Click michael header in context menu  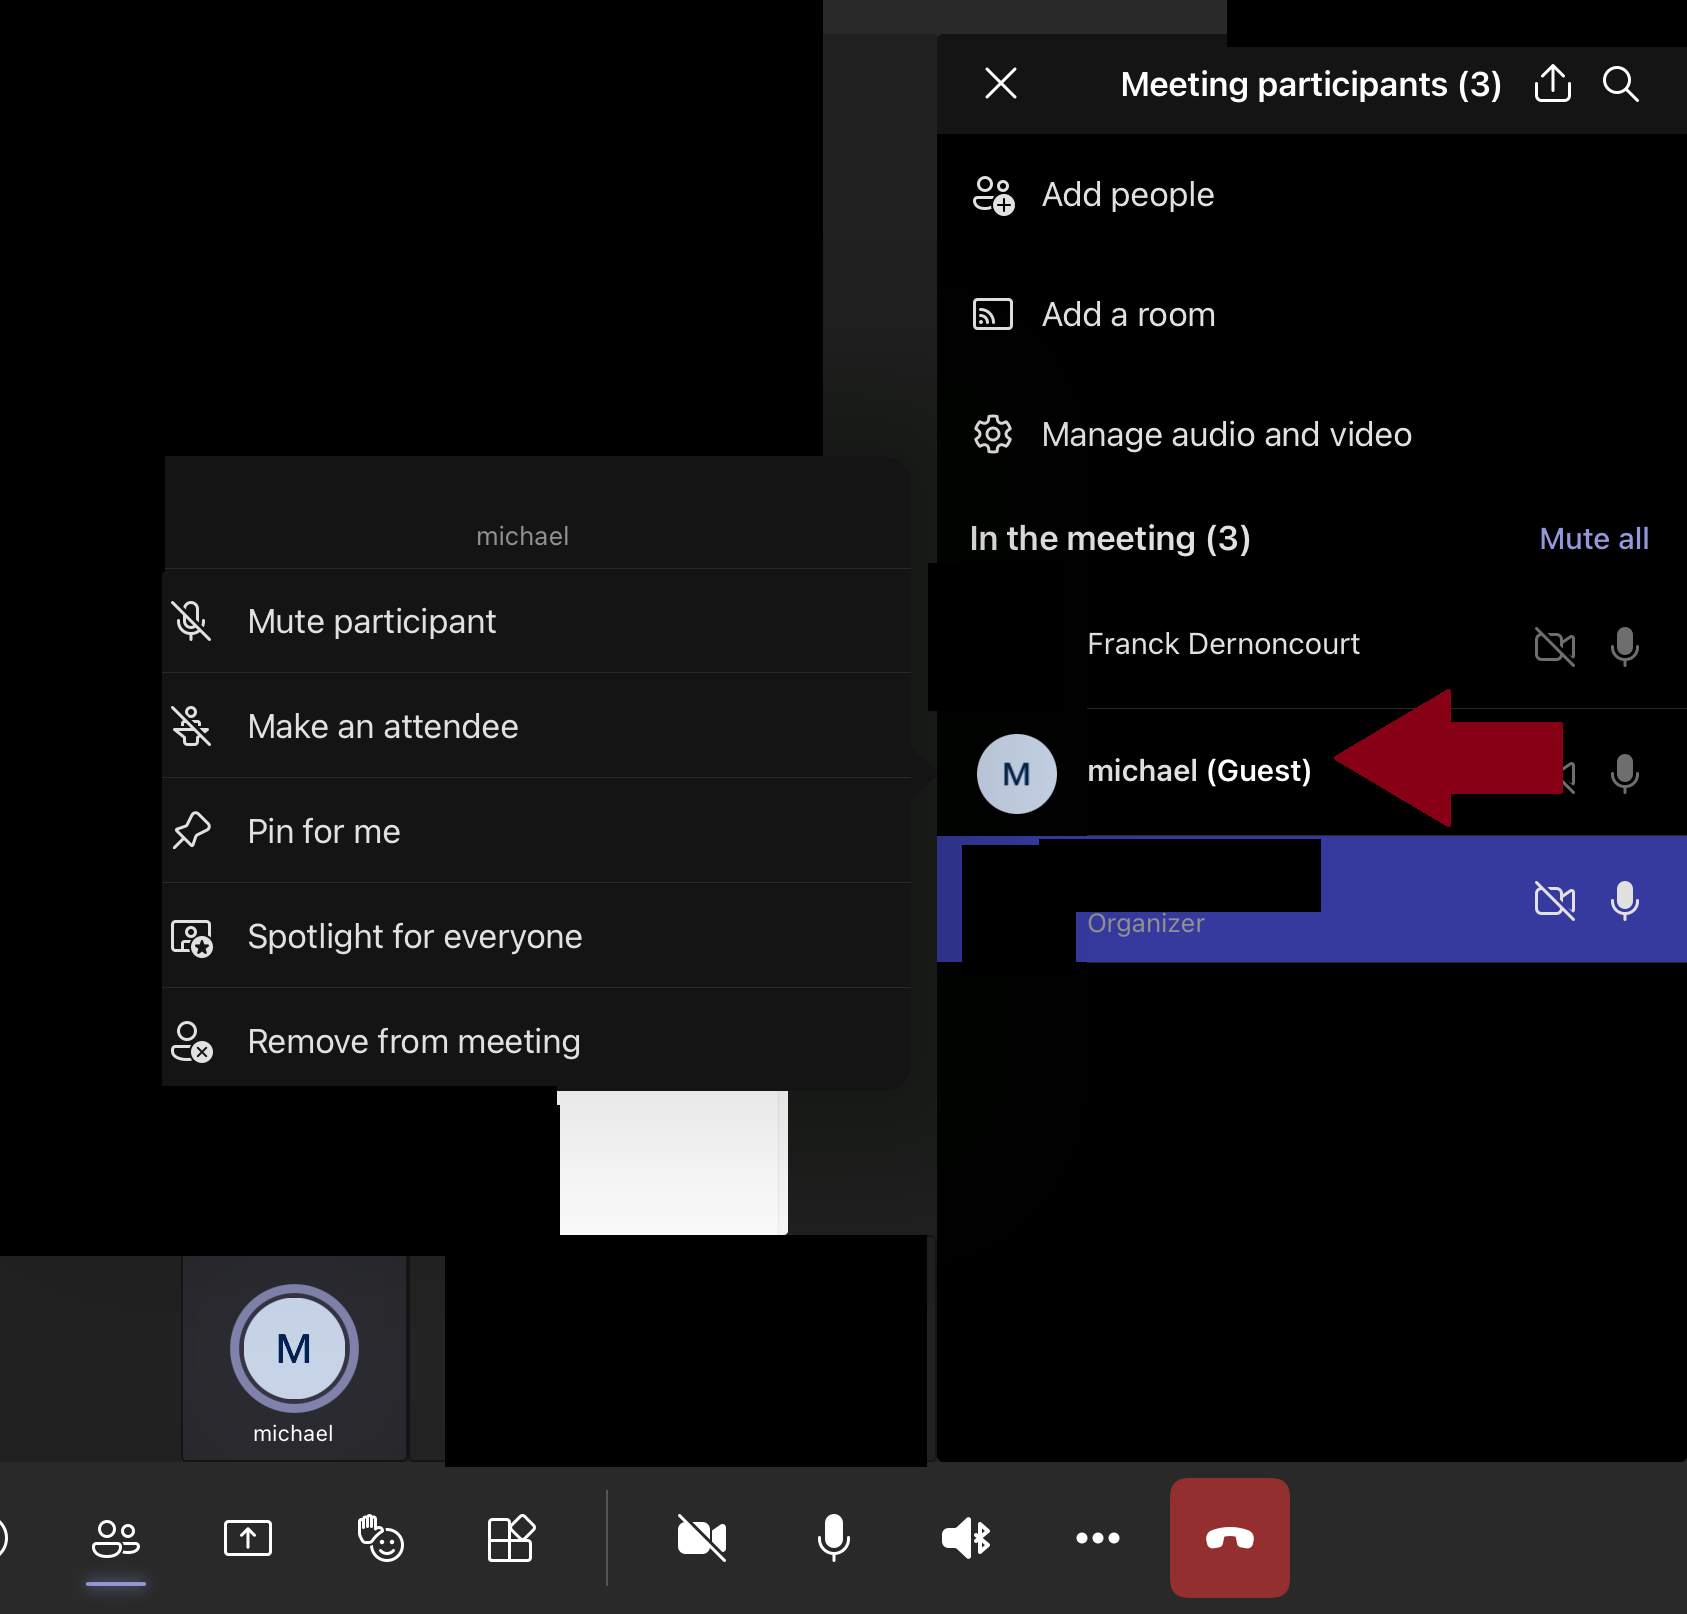[x=523, y=537]
